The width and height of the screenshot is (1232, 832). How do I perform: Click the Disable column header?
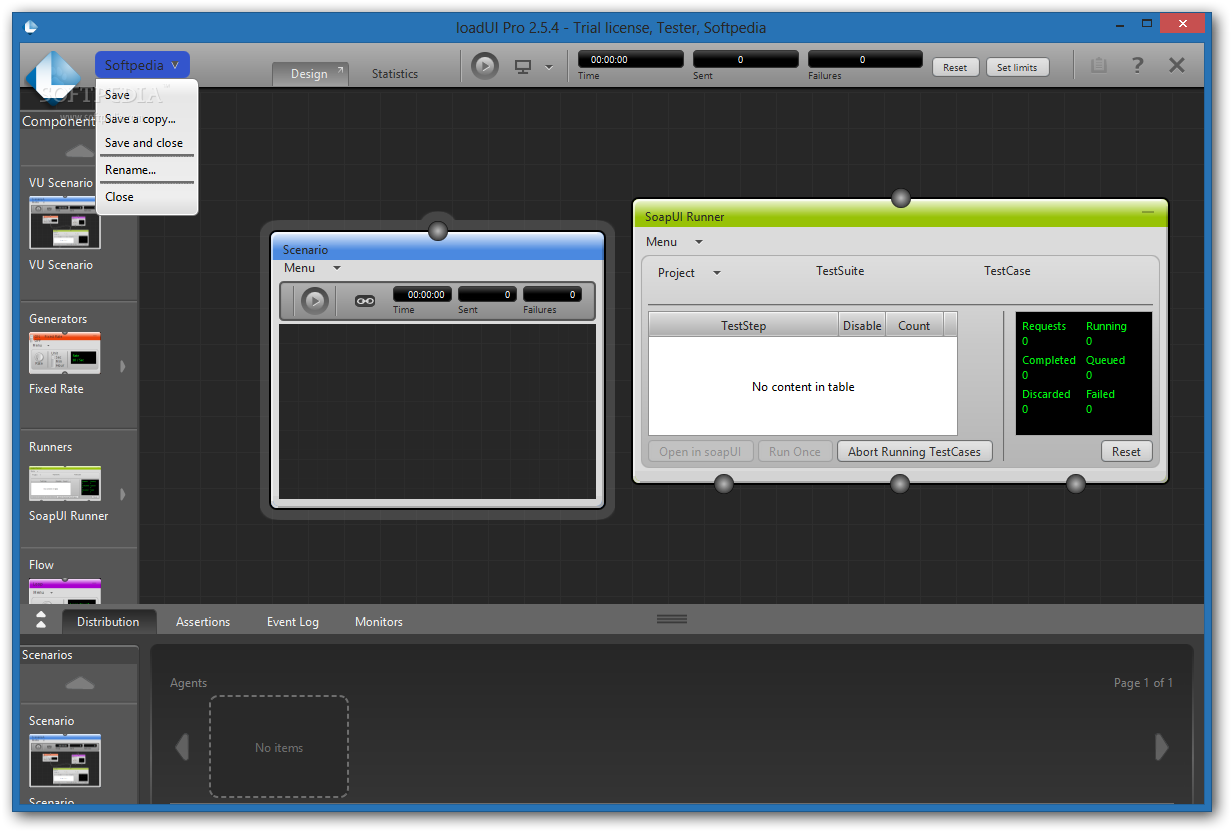click(862, 325)
